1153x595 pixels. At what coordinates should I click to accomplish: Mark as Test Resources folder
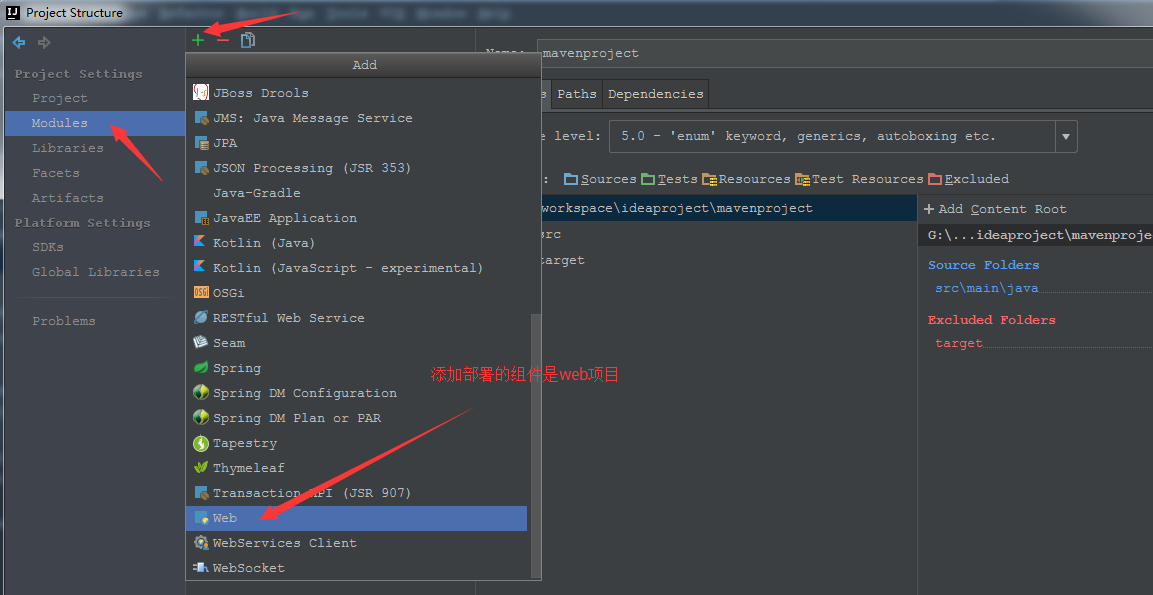[858, 179]
